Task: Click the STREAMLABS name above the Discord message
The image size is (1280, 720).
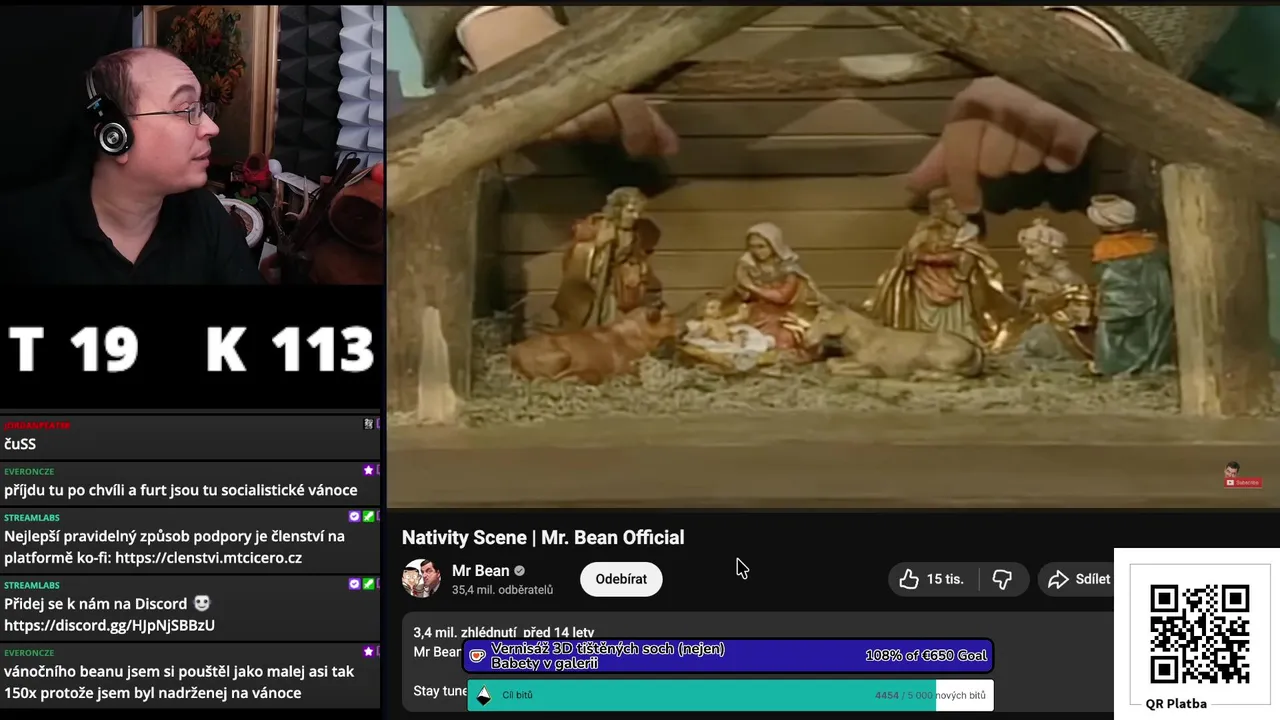Action: pos(32,585)
